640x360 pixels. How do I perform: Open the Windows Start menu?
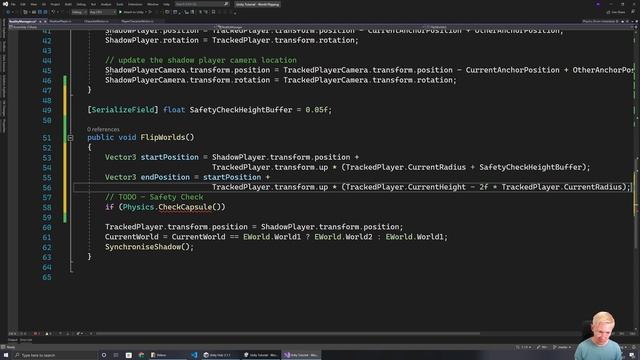pyautogui.click(x=6, y=355)
